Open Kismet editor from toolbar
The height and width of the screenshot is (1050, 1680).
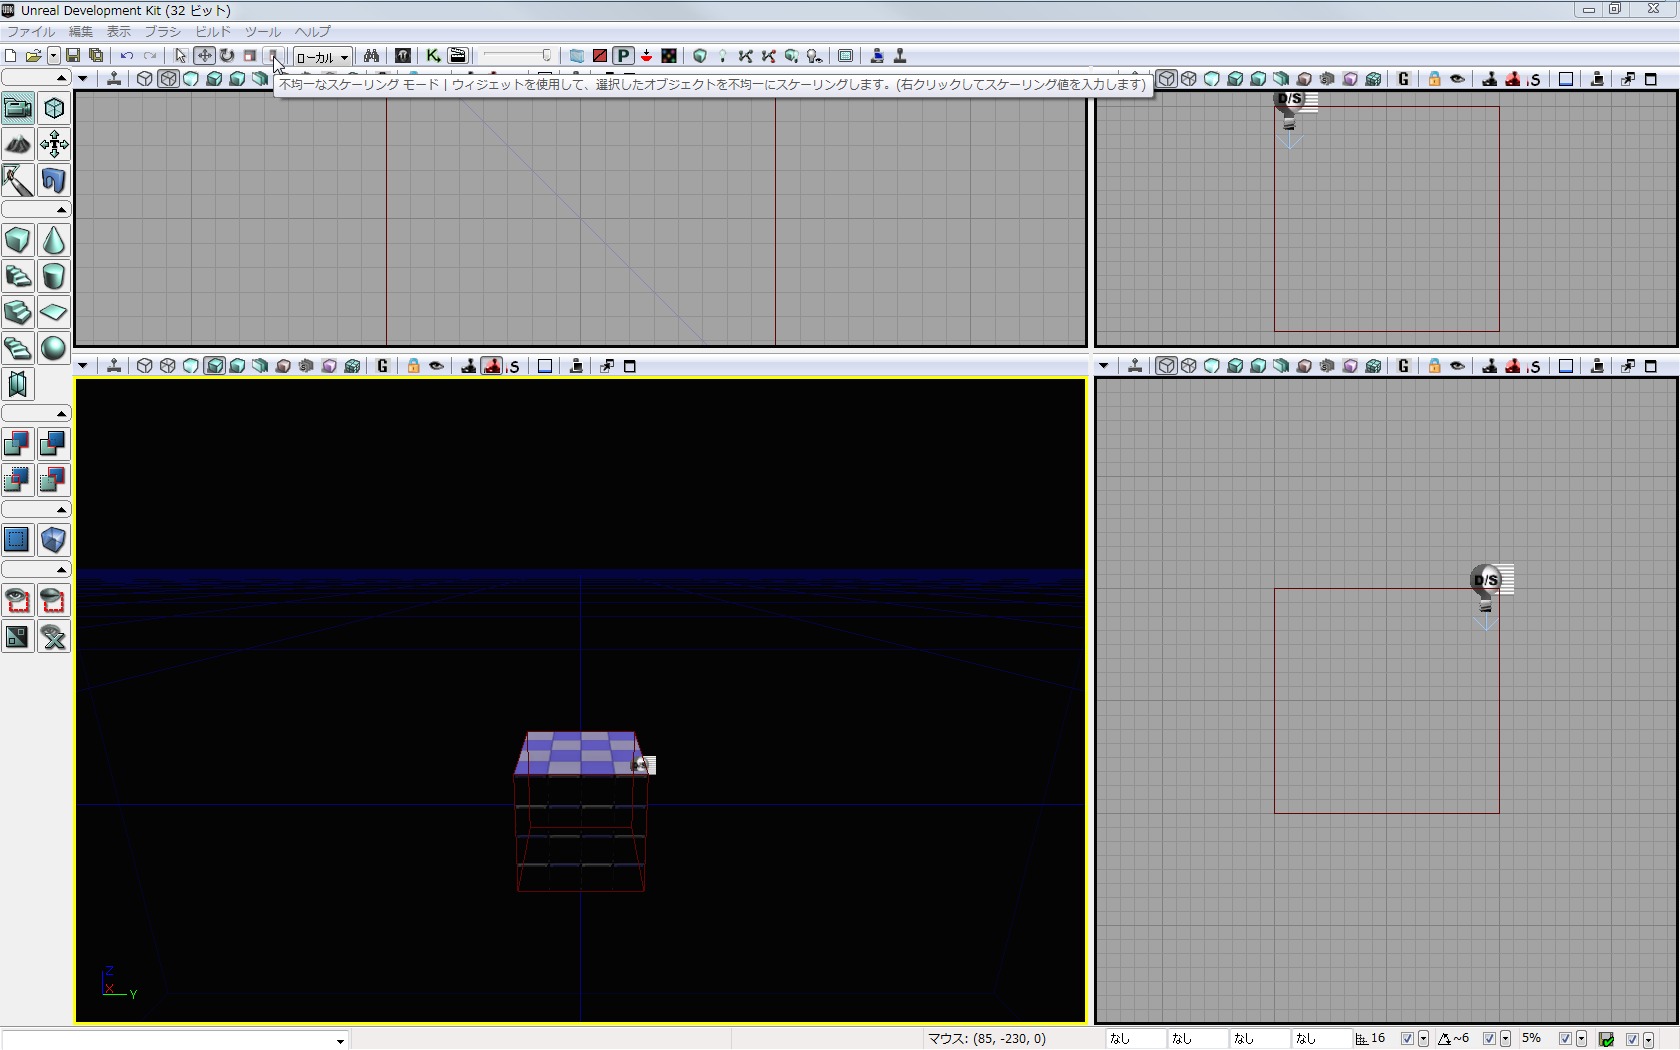[433, 56]
